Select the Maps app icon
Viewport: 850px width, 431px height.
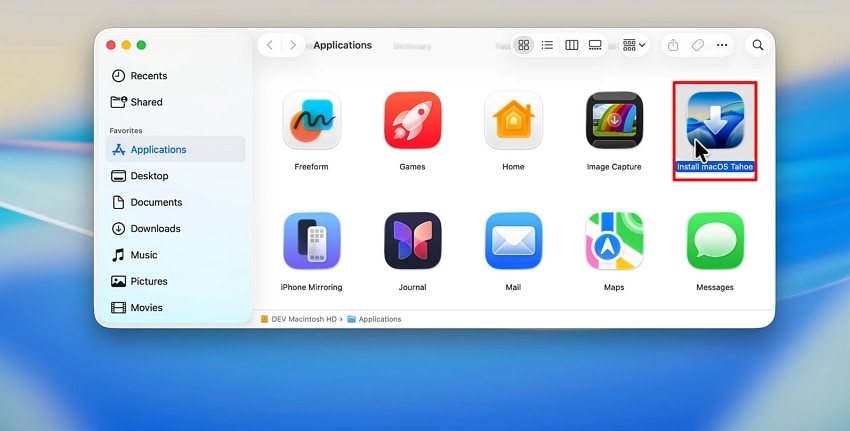[614, 241]
